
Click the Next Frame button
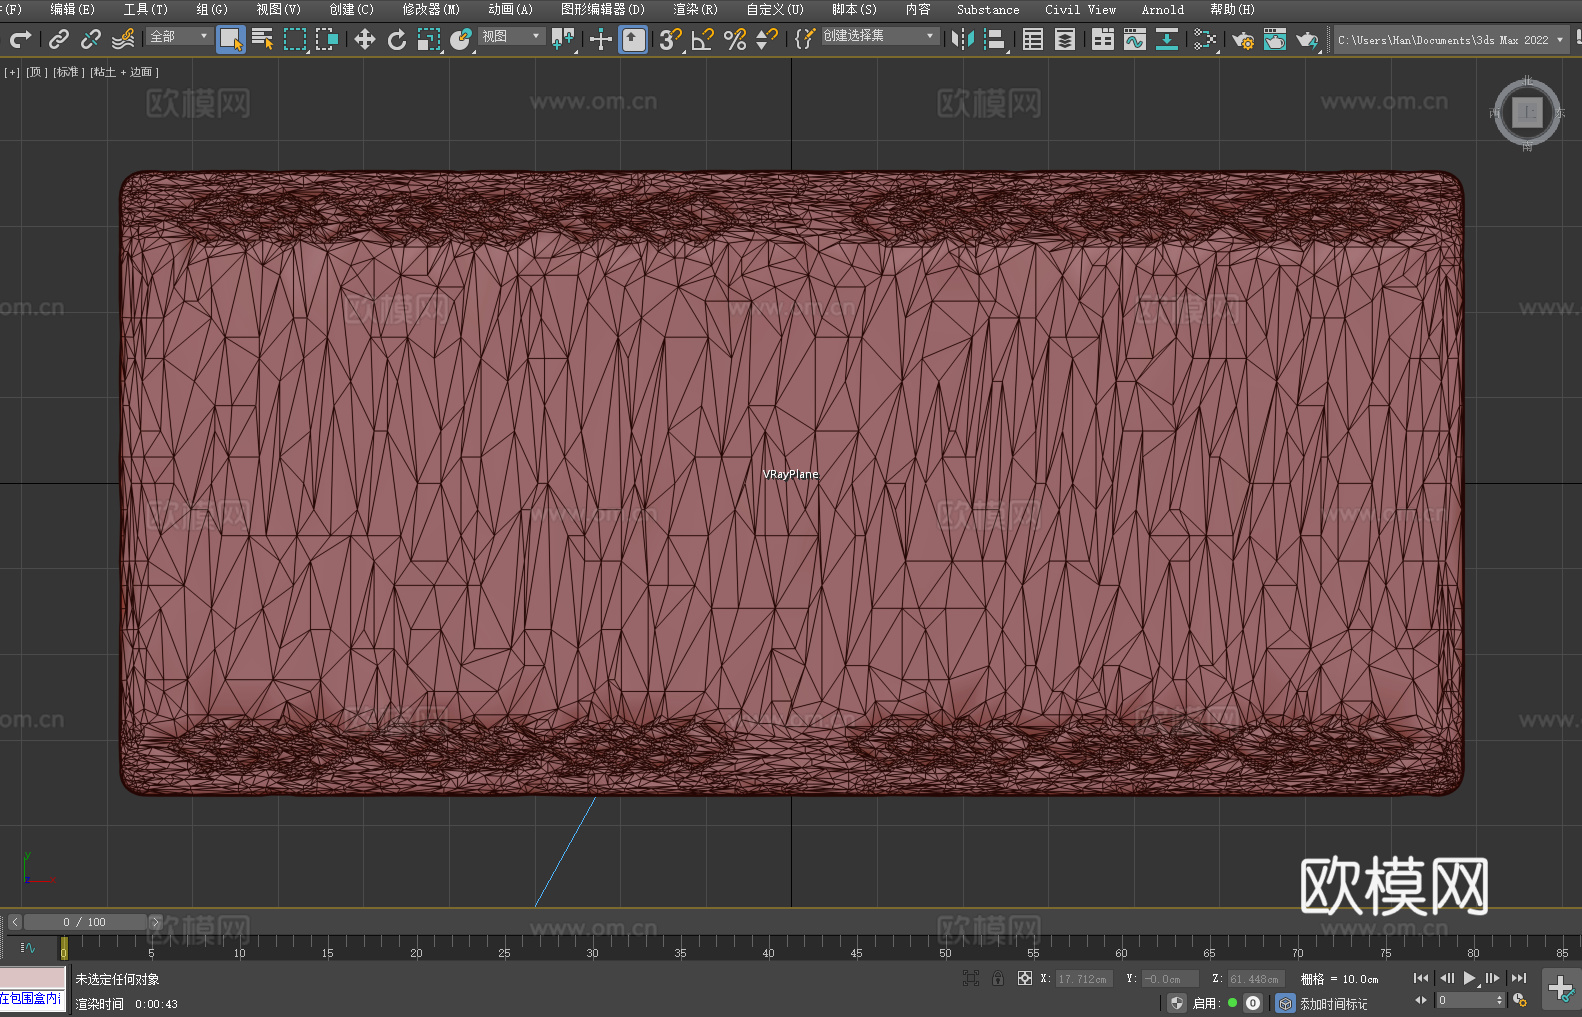tap(1493, 978)
